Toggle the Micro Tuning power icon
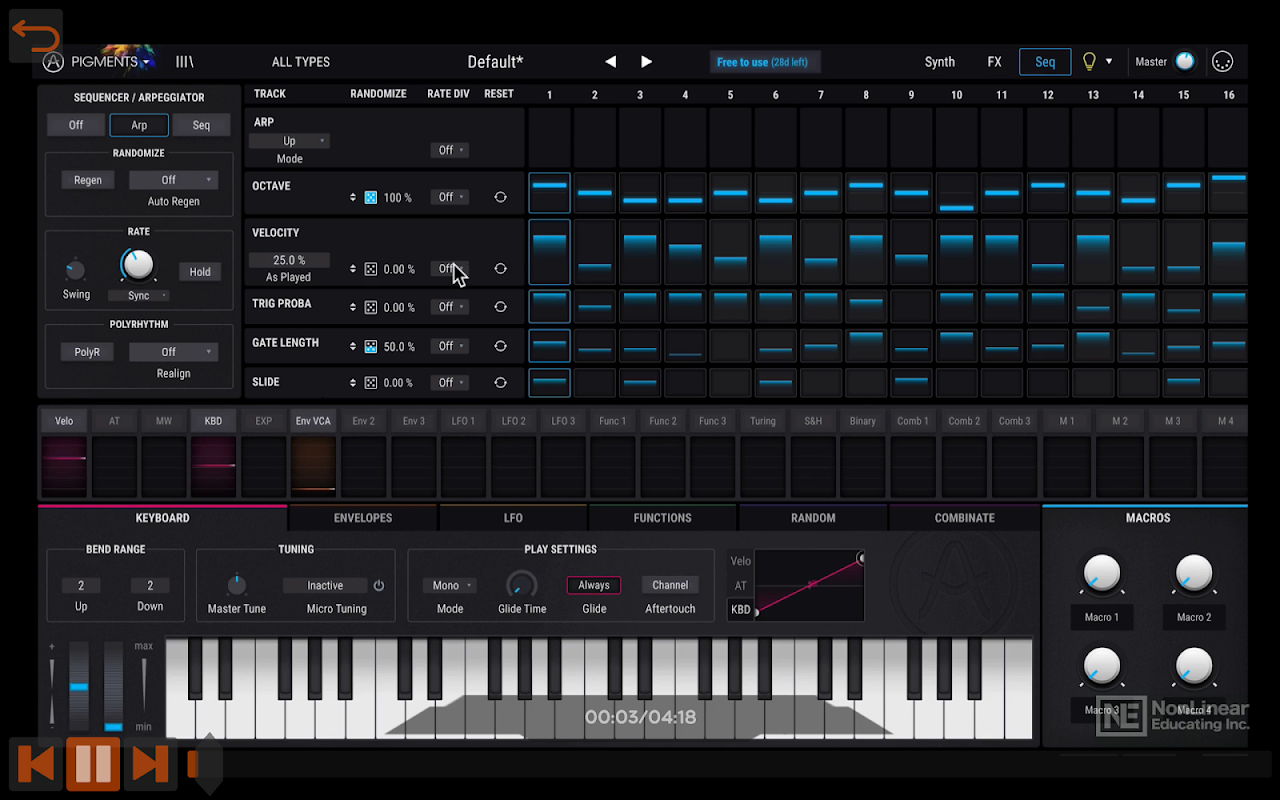Screen dimensions: 1280x800 (x=378, y=586)
